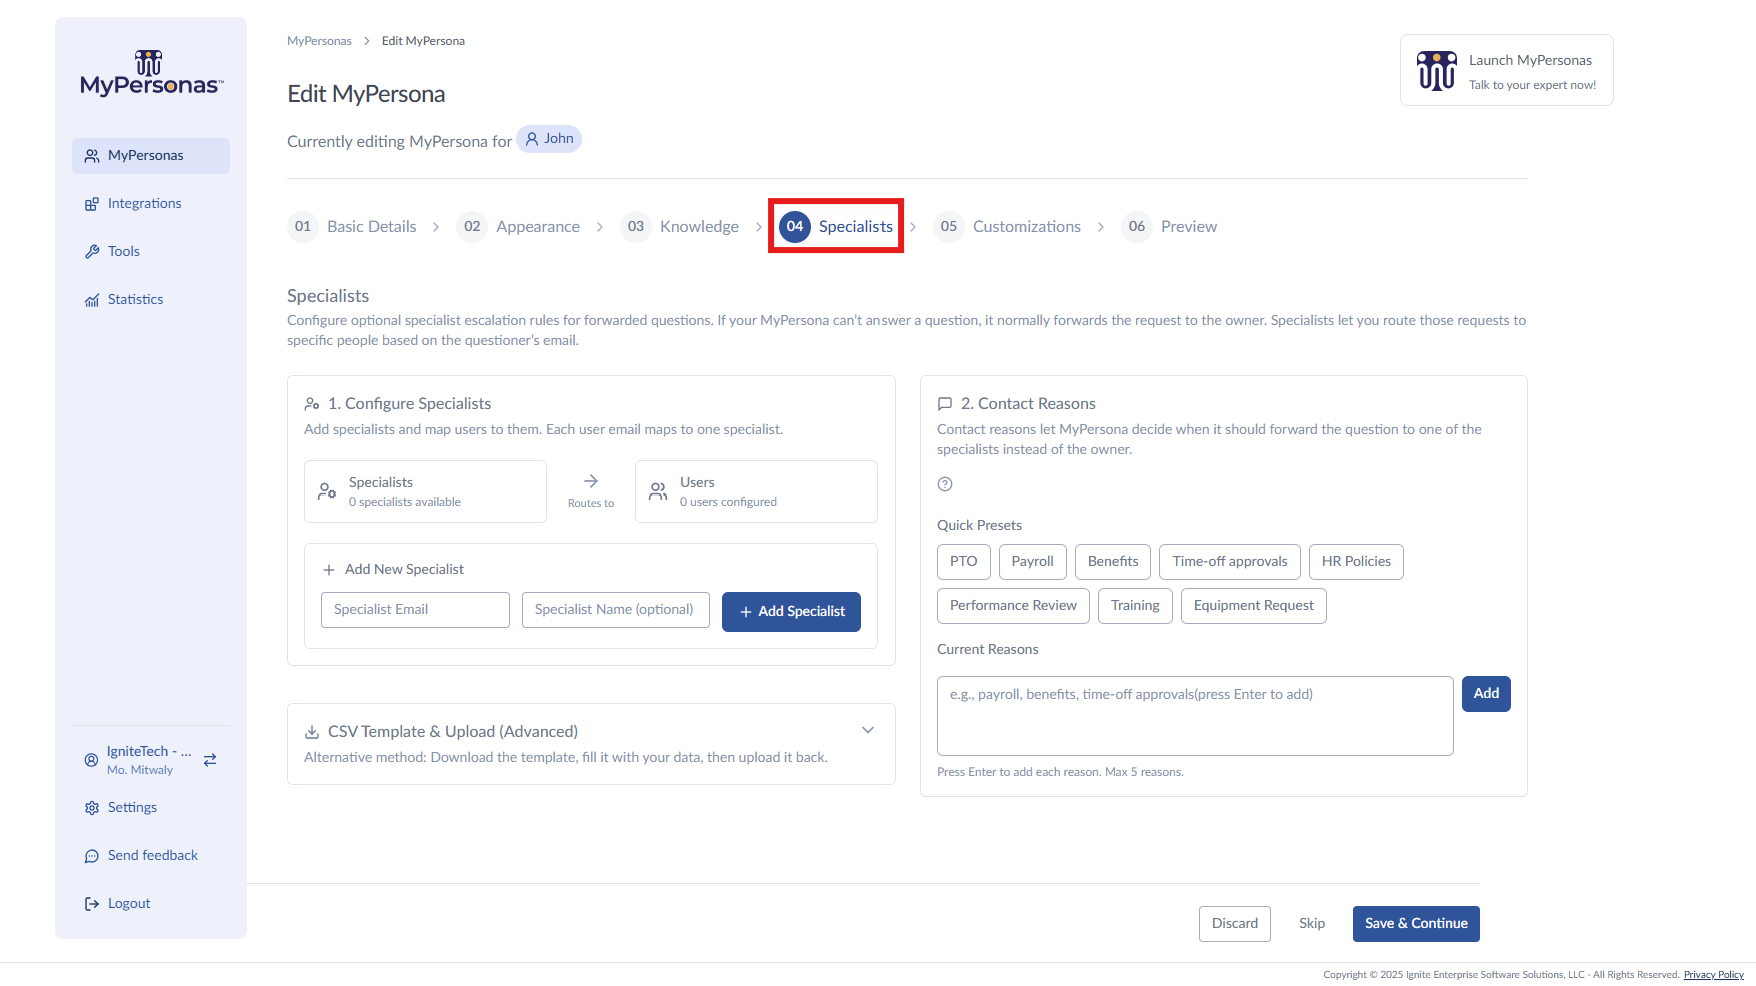Focus the Current Reasons text box
The width and height of the screenshot is (1756, 986).
tap(1195, 716)
